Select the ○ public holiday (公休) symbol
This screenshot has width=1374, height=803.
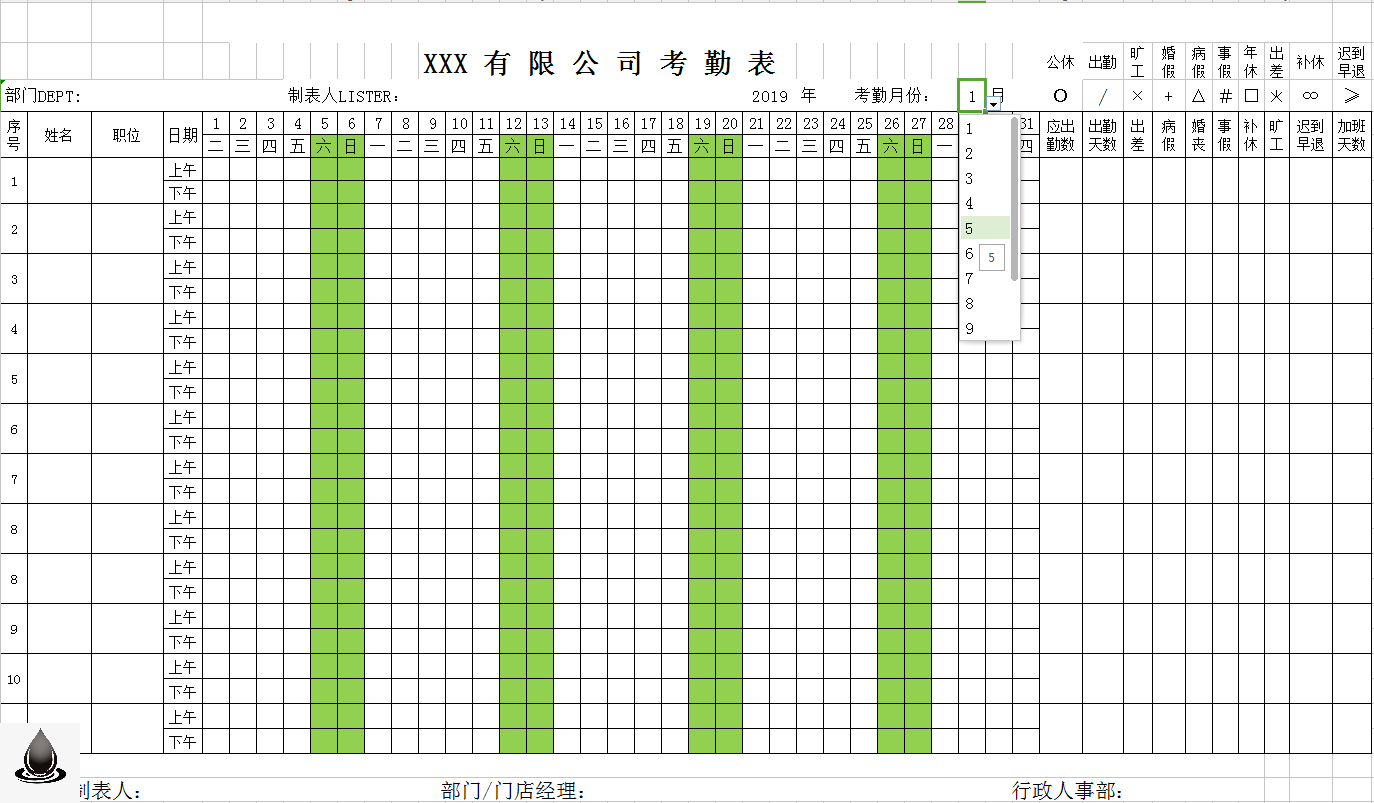coord(1060,95)
